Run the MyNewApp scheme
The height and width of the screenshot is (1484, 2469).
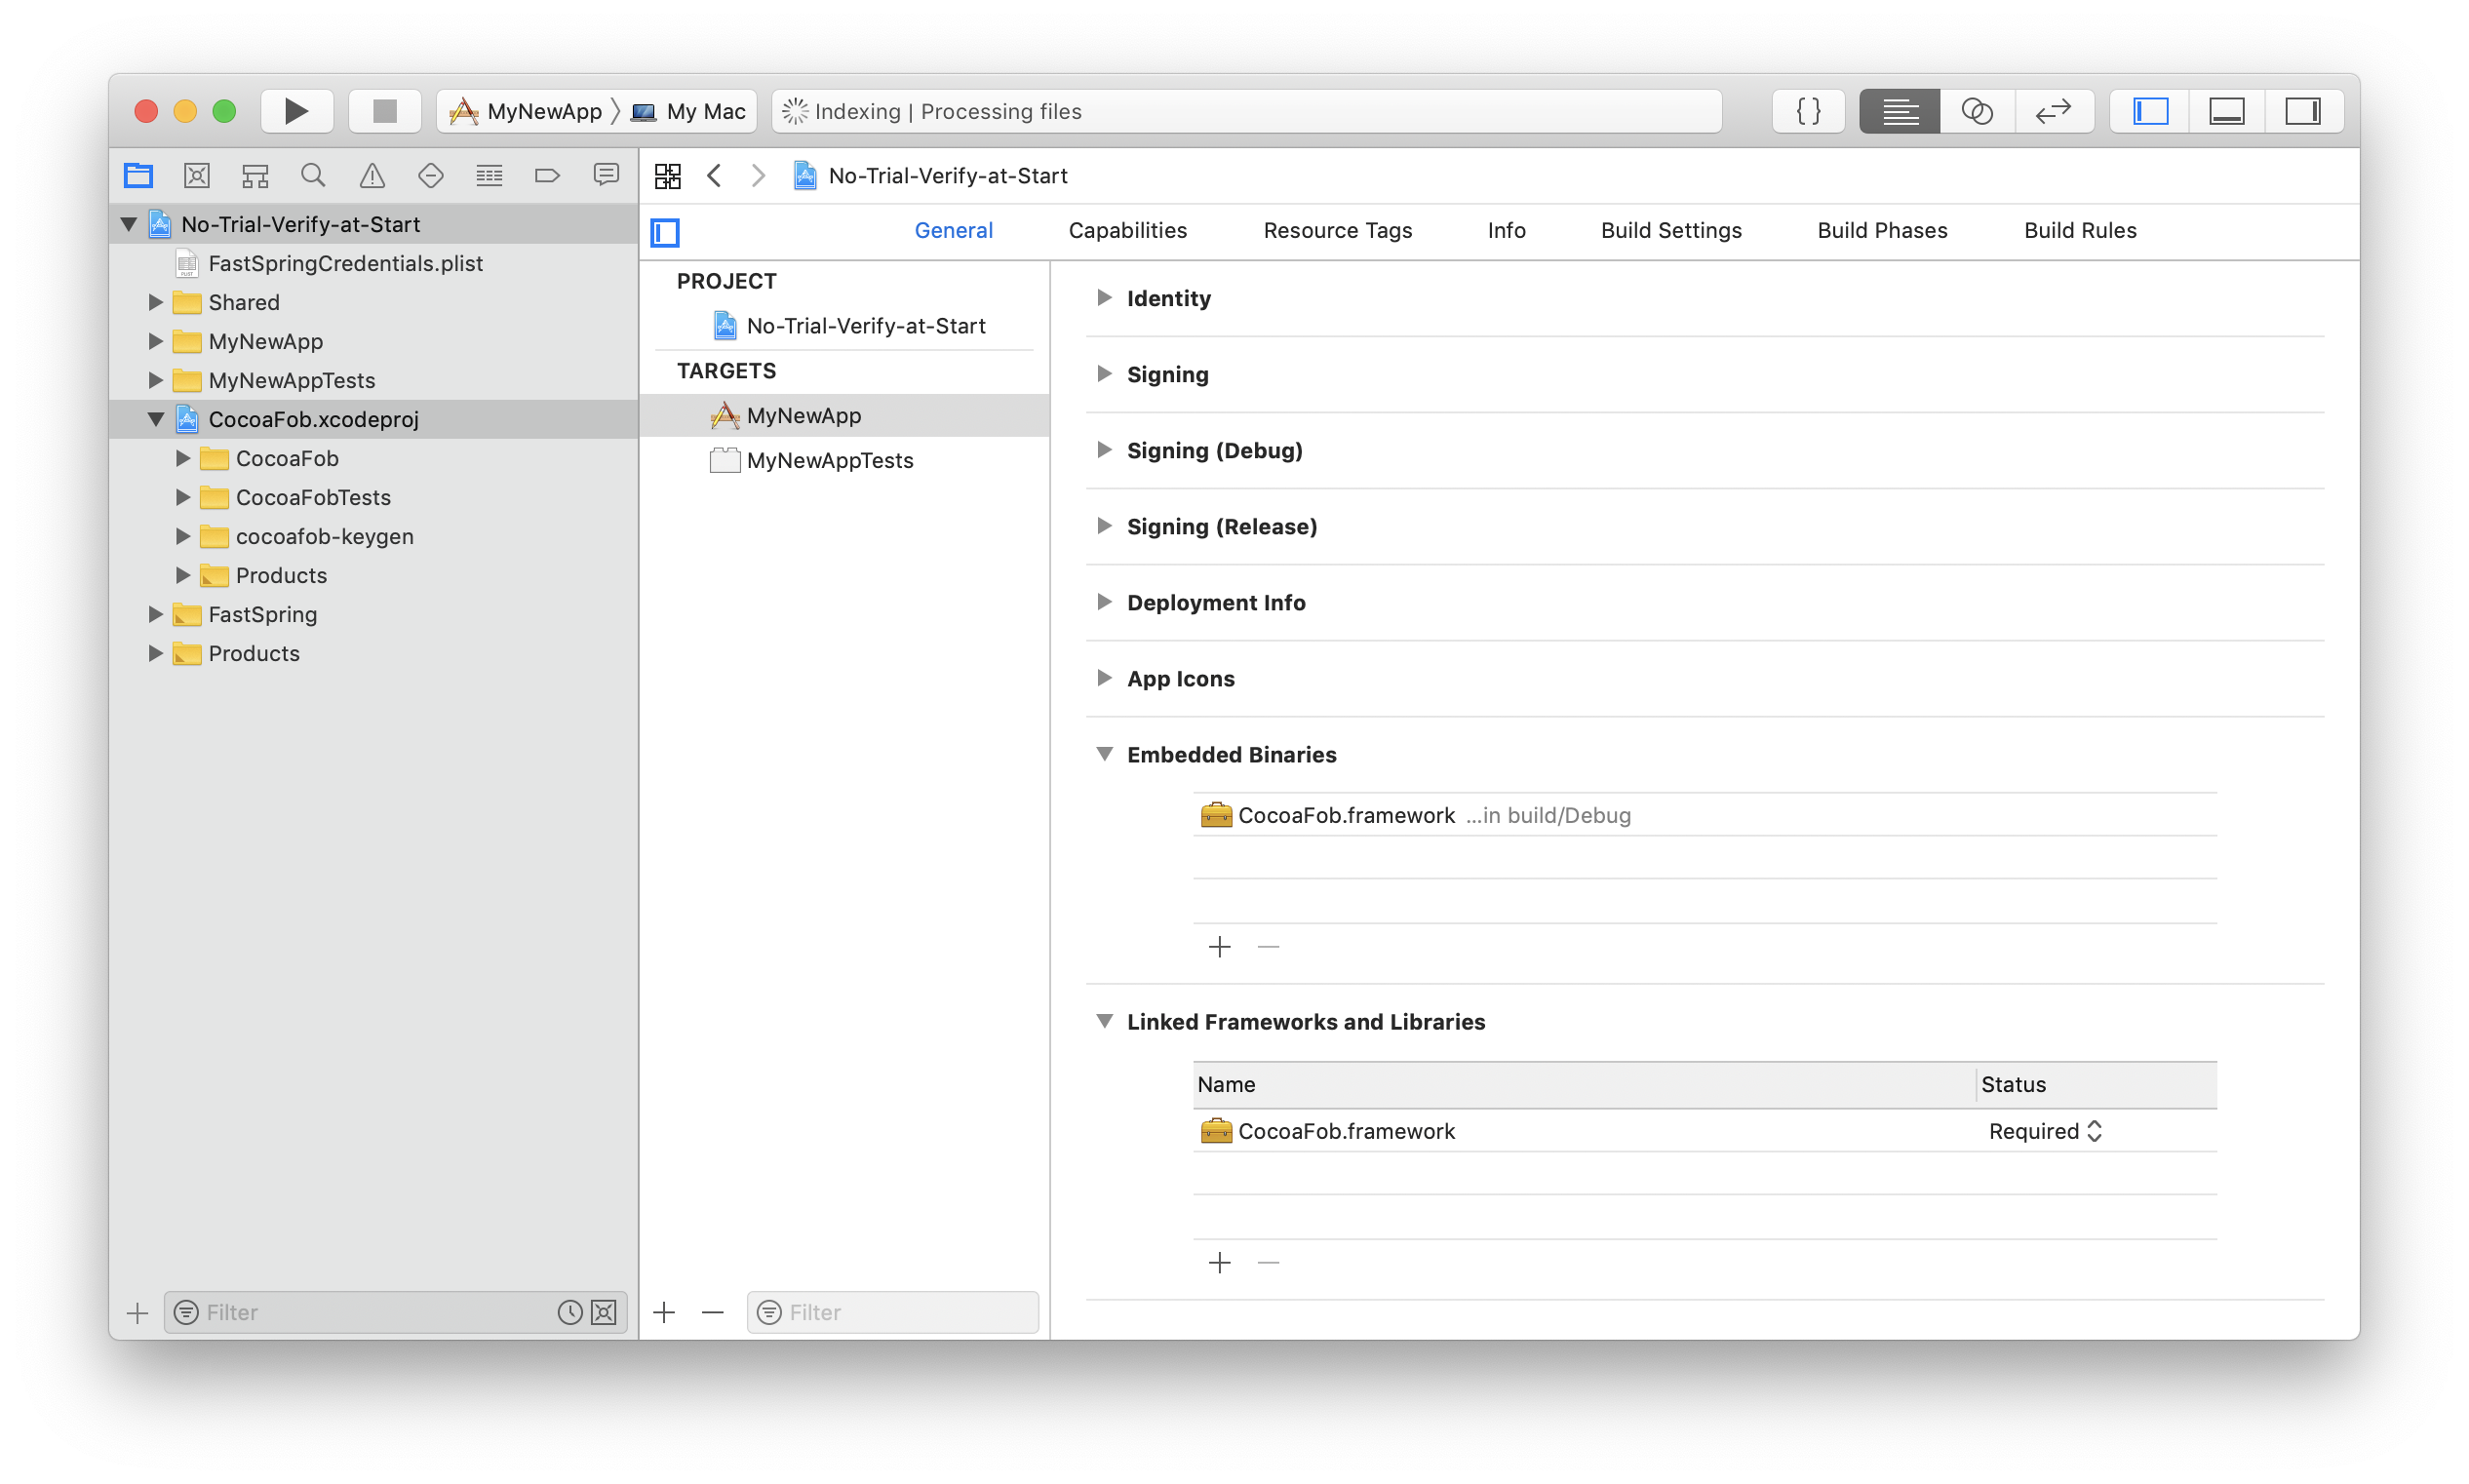coord(296,111)
